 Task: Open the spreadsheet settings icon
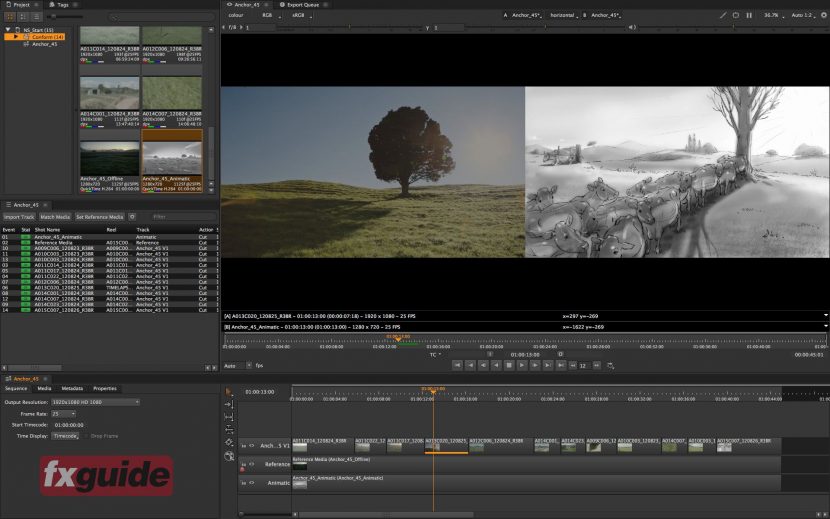(132, 217)
